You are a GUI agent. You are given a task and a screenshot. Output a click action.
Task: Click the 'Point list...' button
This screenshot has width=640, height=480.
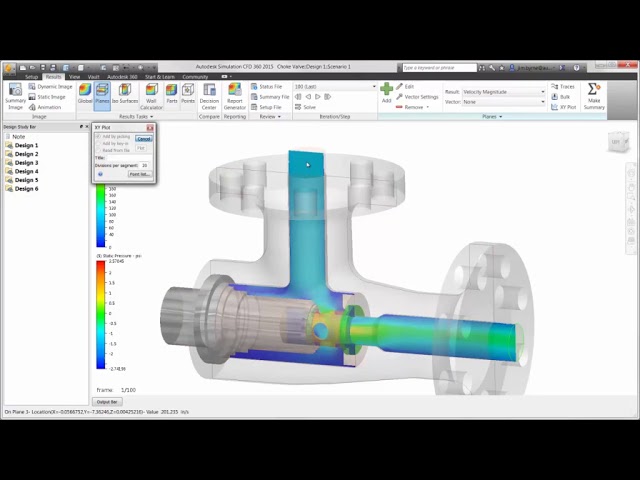(140, 174)
